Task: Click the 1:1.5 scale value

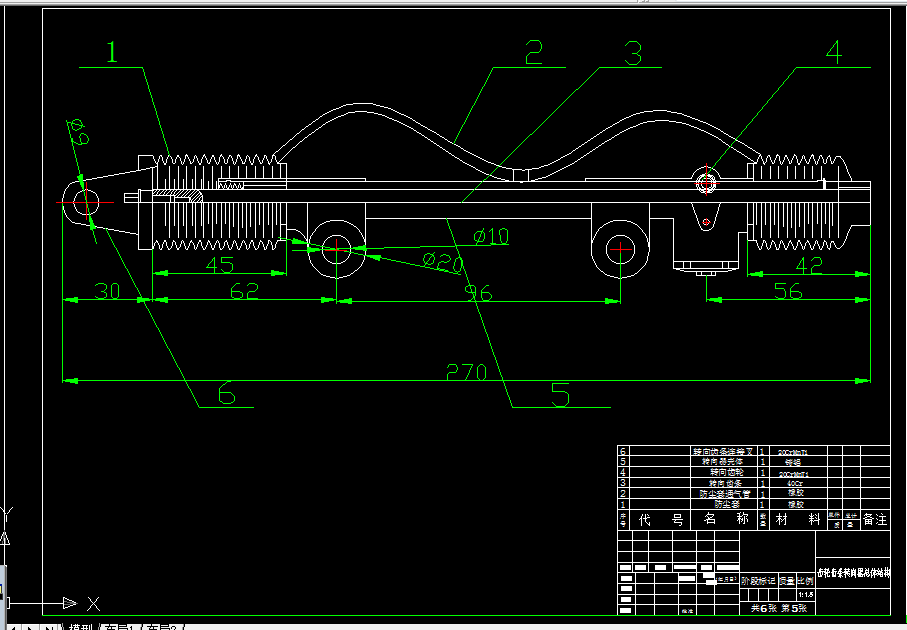Action: click(806, 595)
